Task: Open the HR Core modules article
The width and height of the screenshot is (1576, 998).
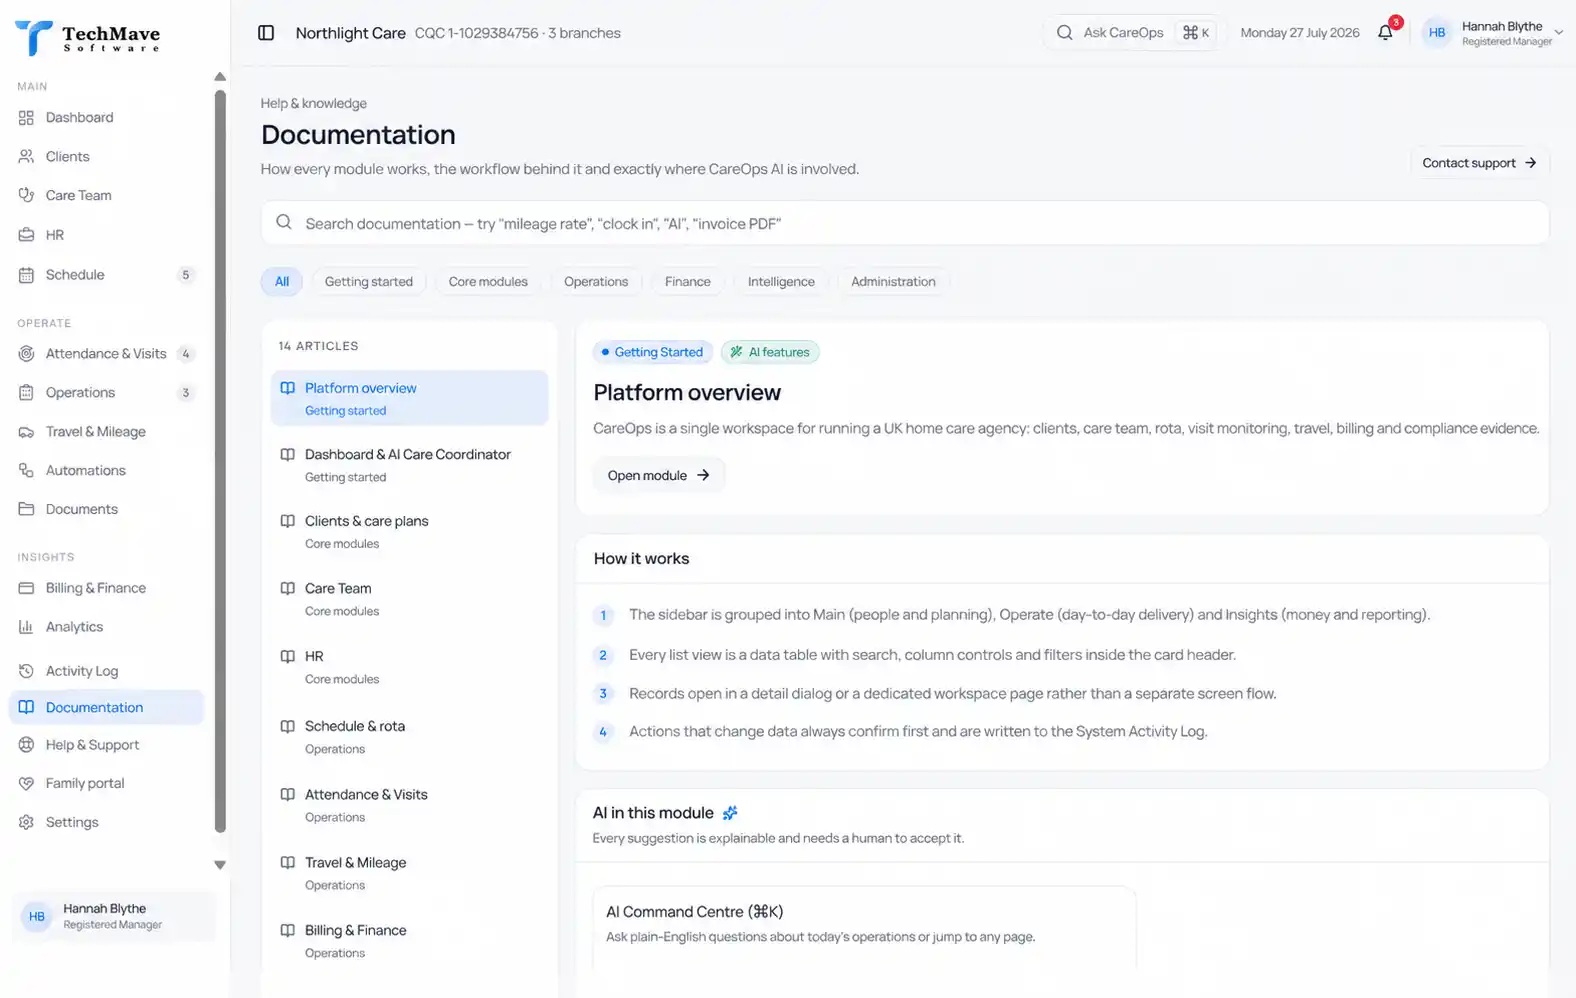Action: 409,667
